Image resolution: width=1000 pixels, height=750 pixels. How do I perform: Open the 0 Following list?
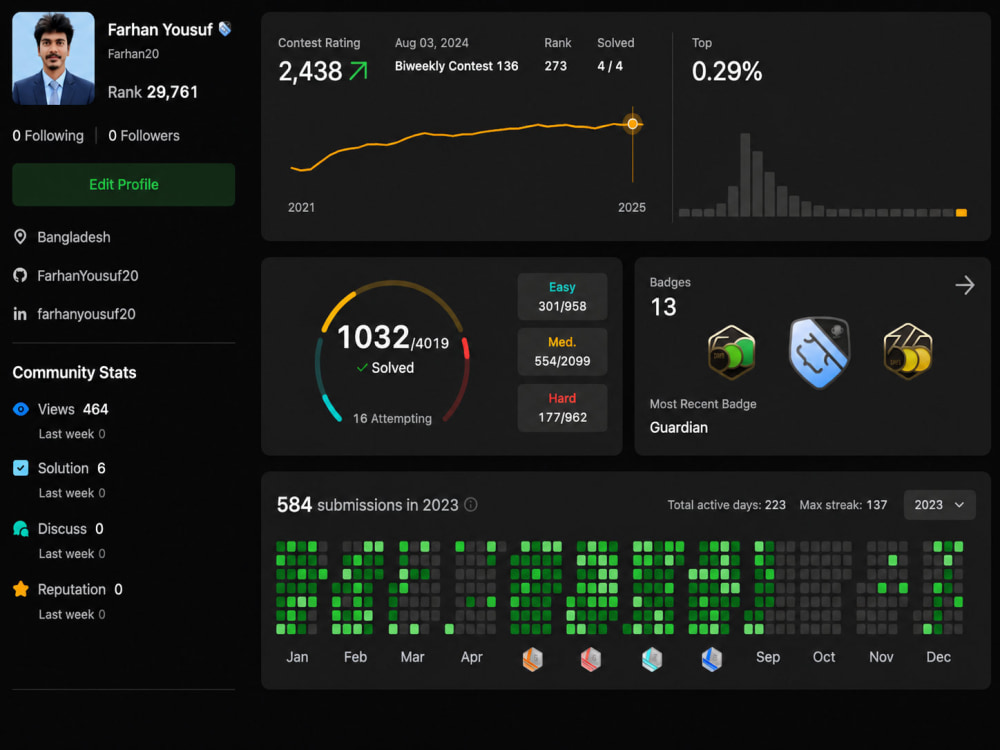(x=48, y=135)
